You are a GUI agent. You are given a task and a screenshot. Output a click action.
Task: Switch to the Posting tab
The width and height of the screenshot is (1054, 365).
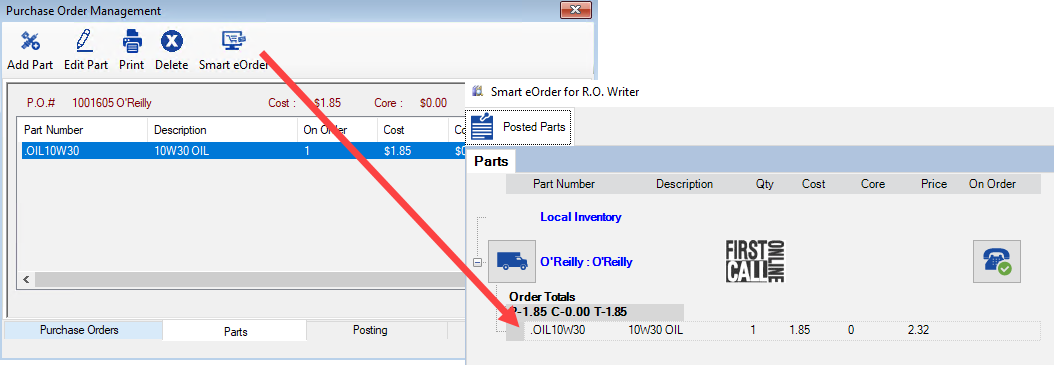click(370, 330)
